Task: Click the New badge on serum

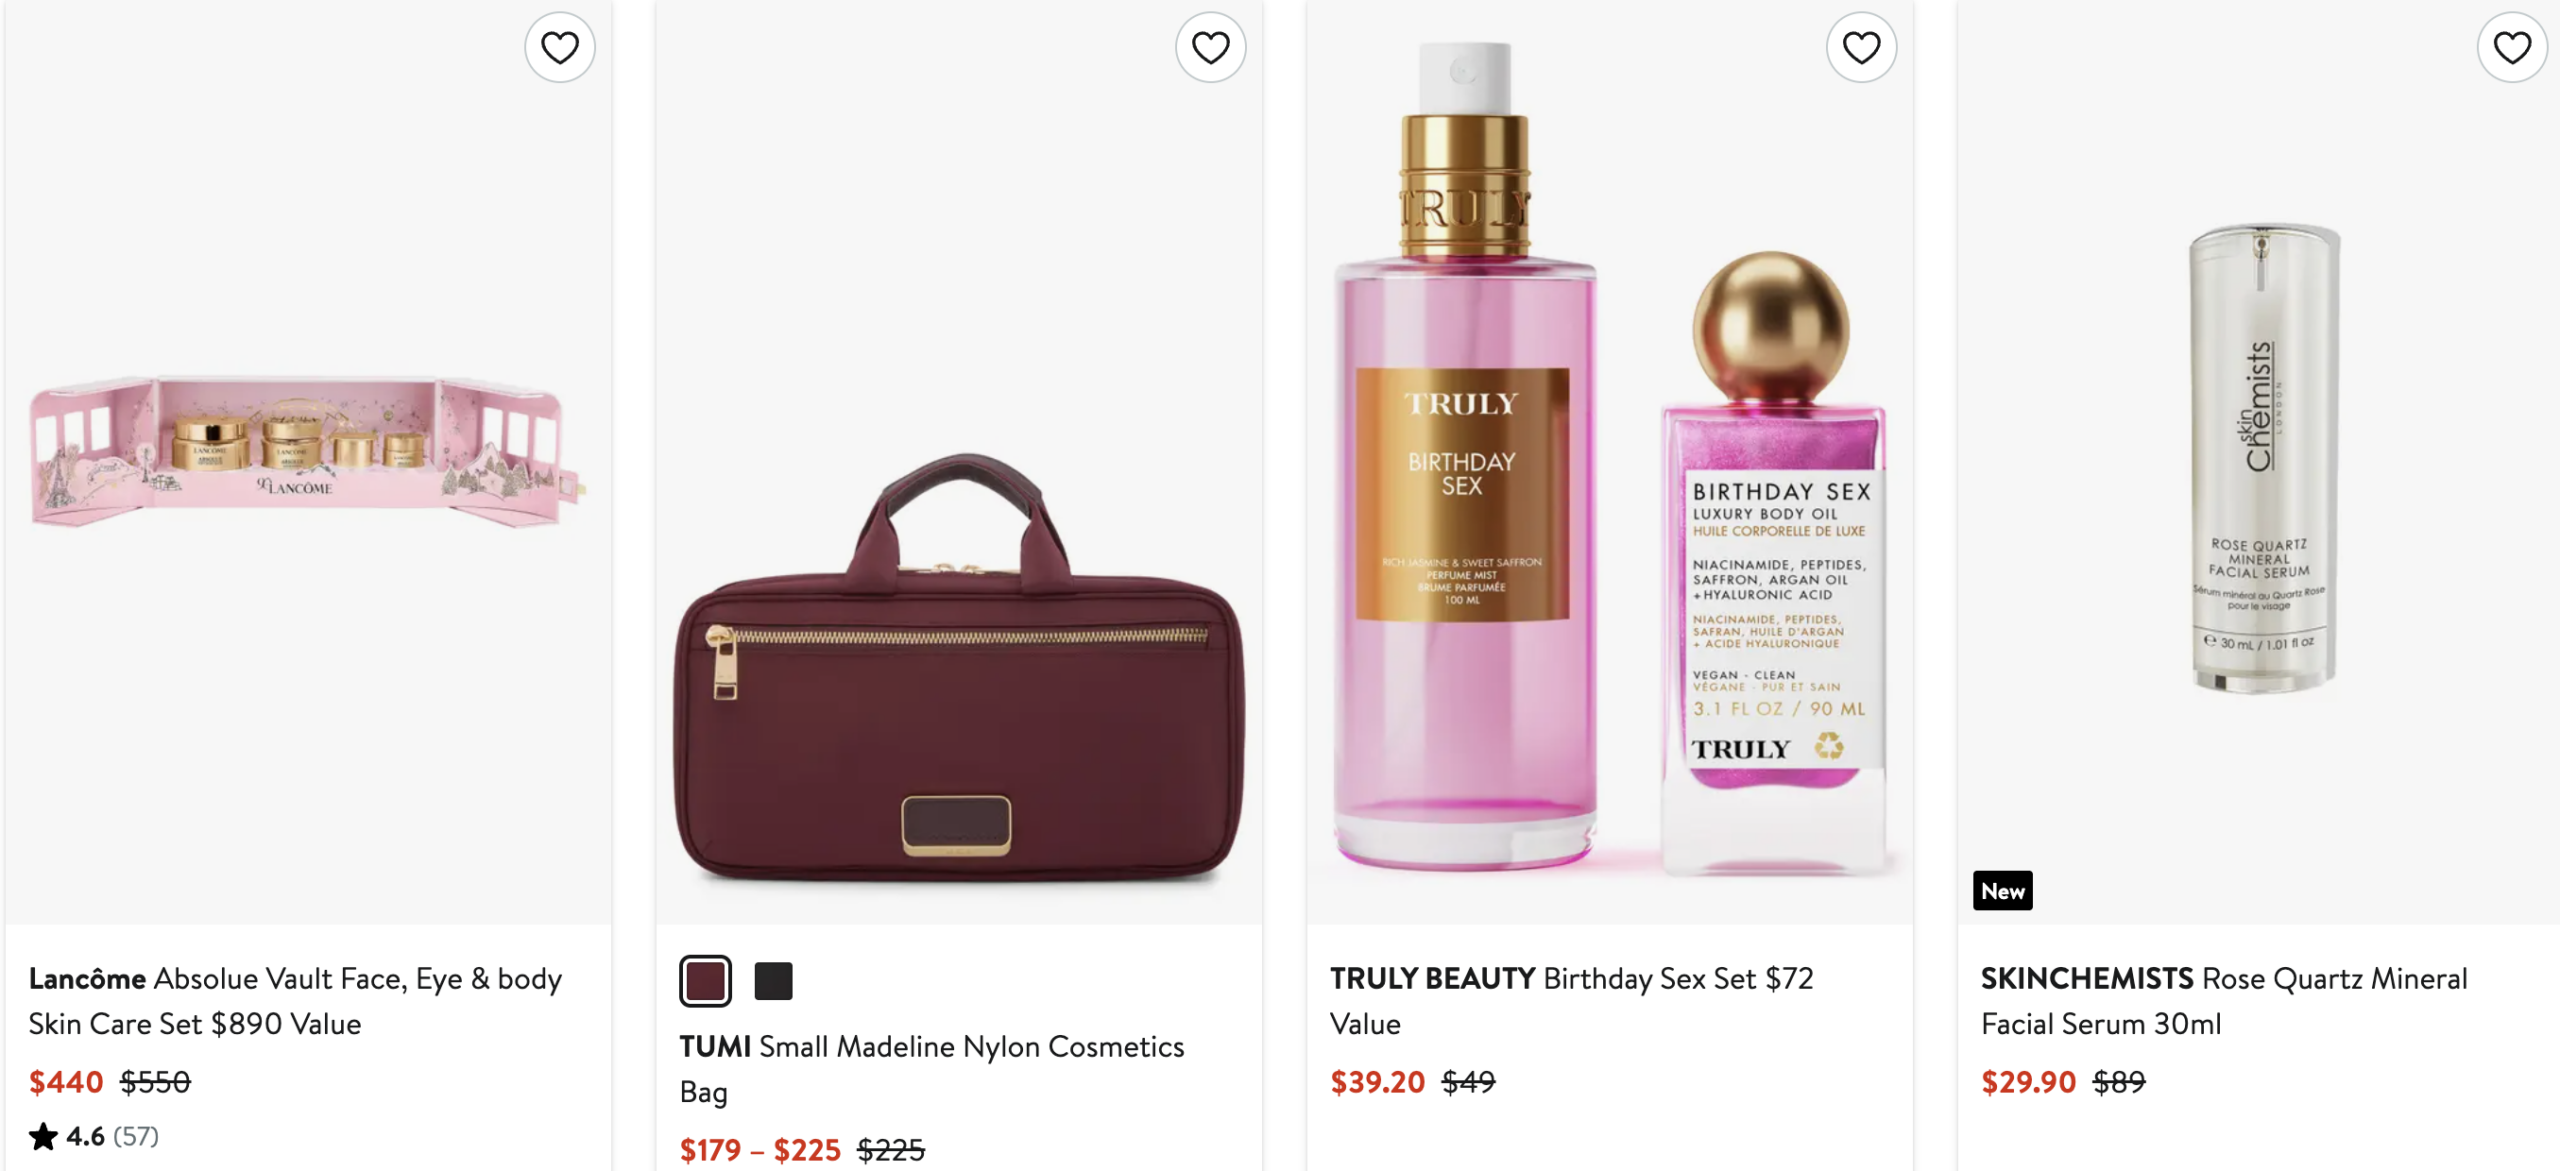Action: 2002,891
